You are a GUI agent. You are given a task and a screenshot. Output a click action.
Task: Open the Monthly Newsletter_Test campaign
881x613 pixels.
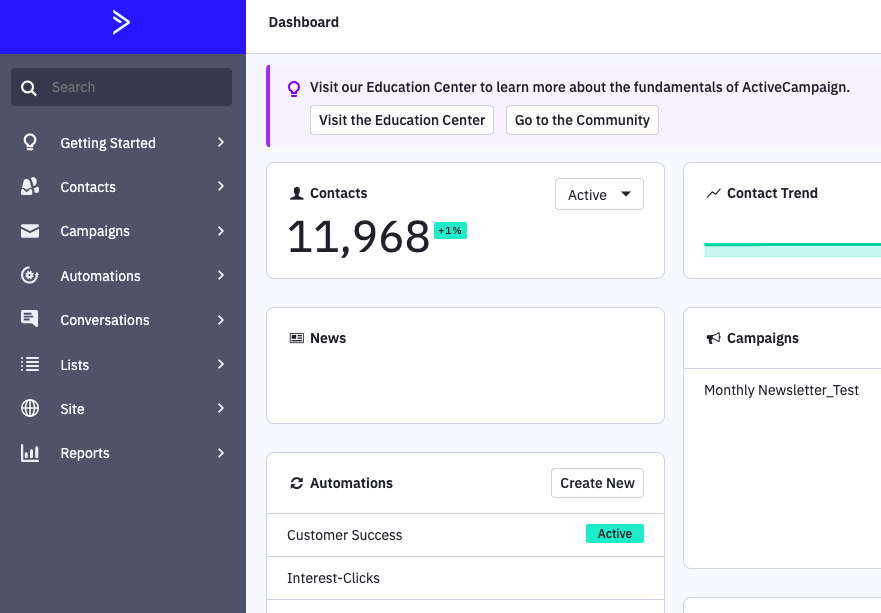click(781, 390)
